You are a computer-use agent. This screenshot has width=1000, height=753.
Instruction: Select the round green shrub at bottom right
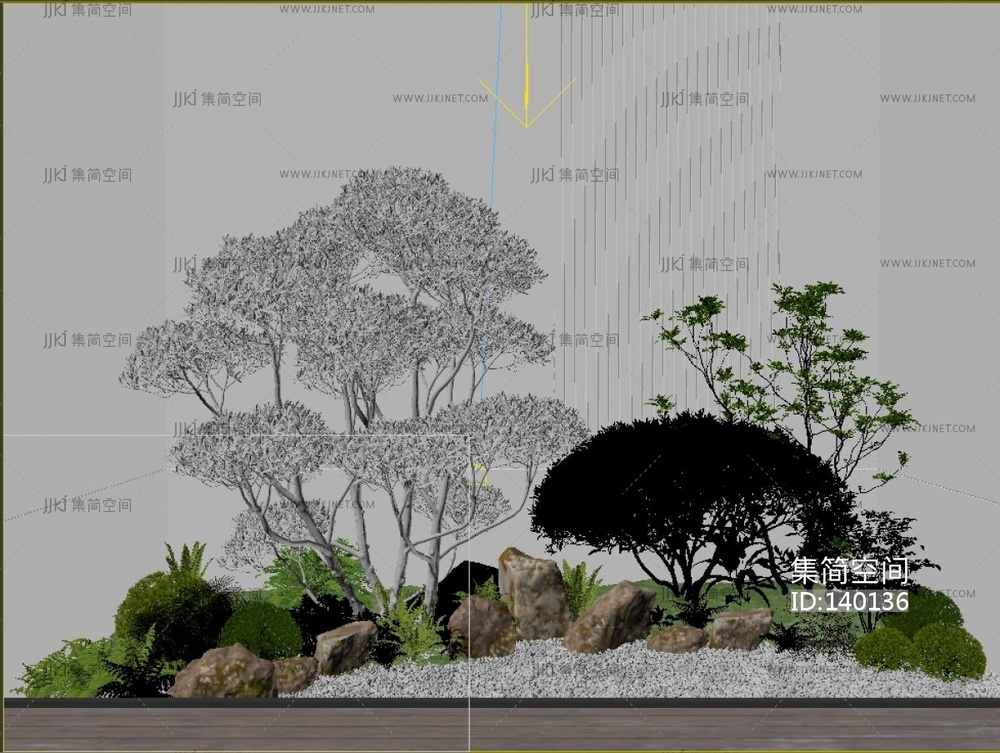(x=947, y=651)
